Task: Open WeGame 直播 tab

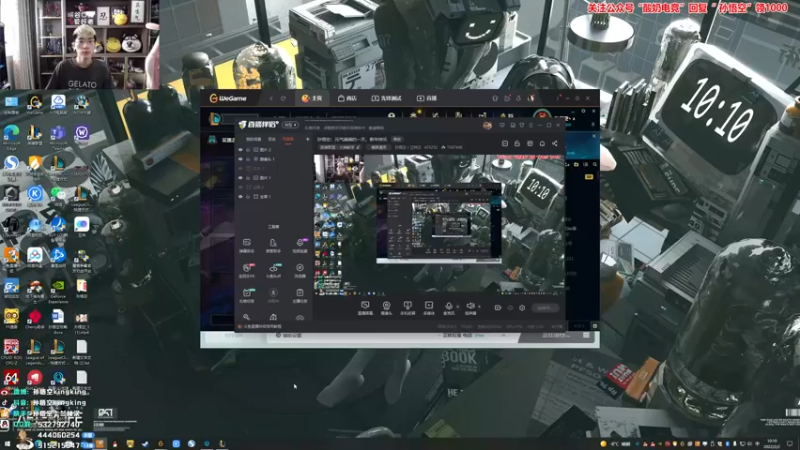Action: pyautogui.click(x=427, y=98)
